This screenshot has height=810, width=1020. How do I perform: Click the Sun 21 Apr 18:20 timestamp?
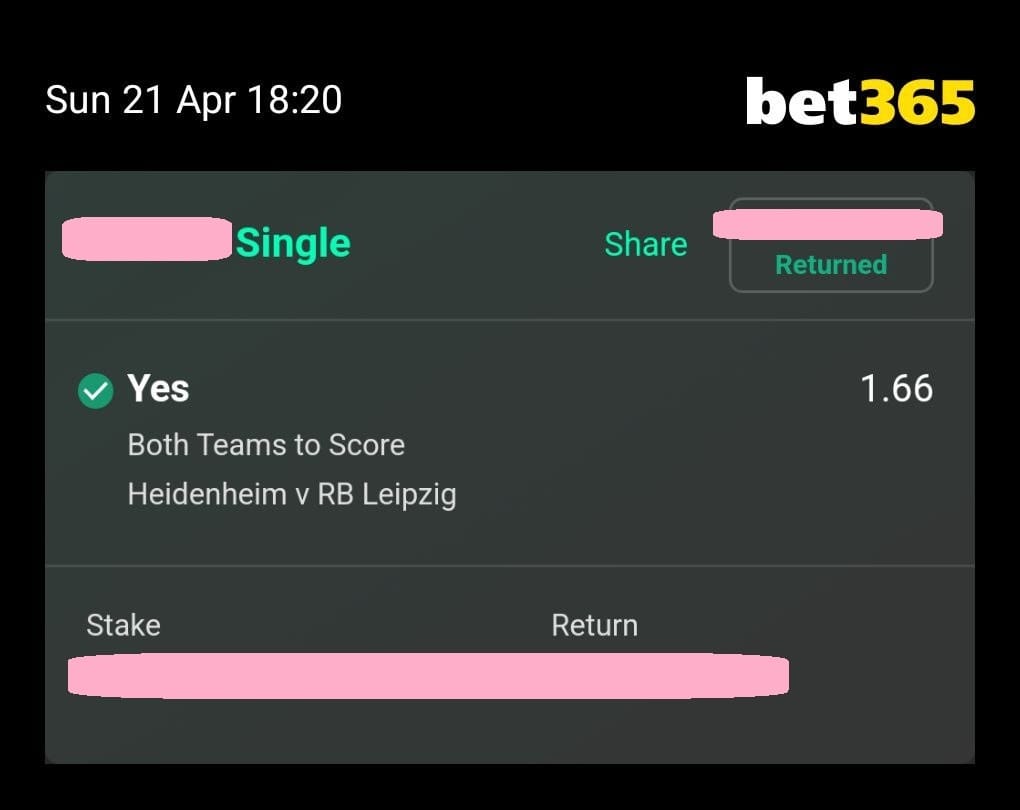coord(193,100)
